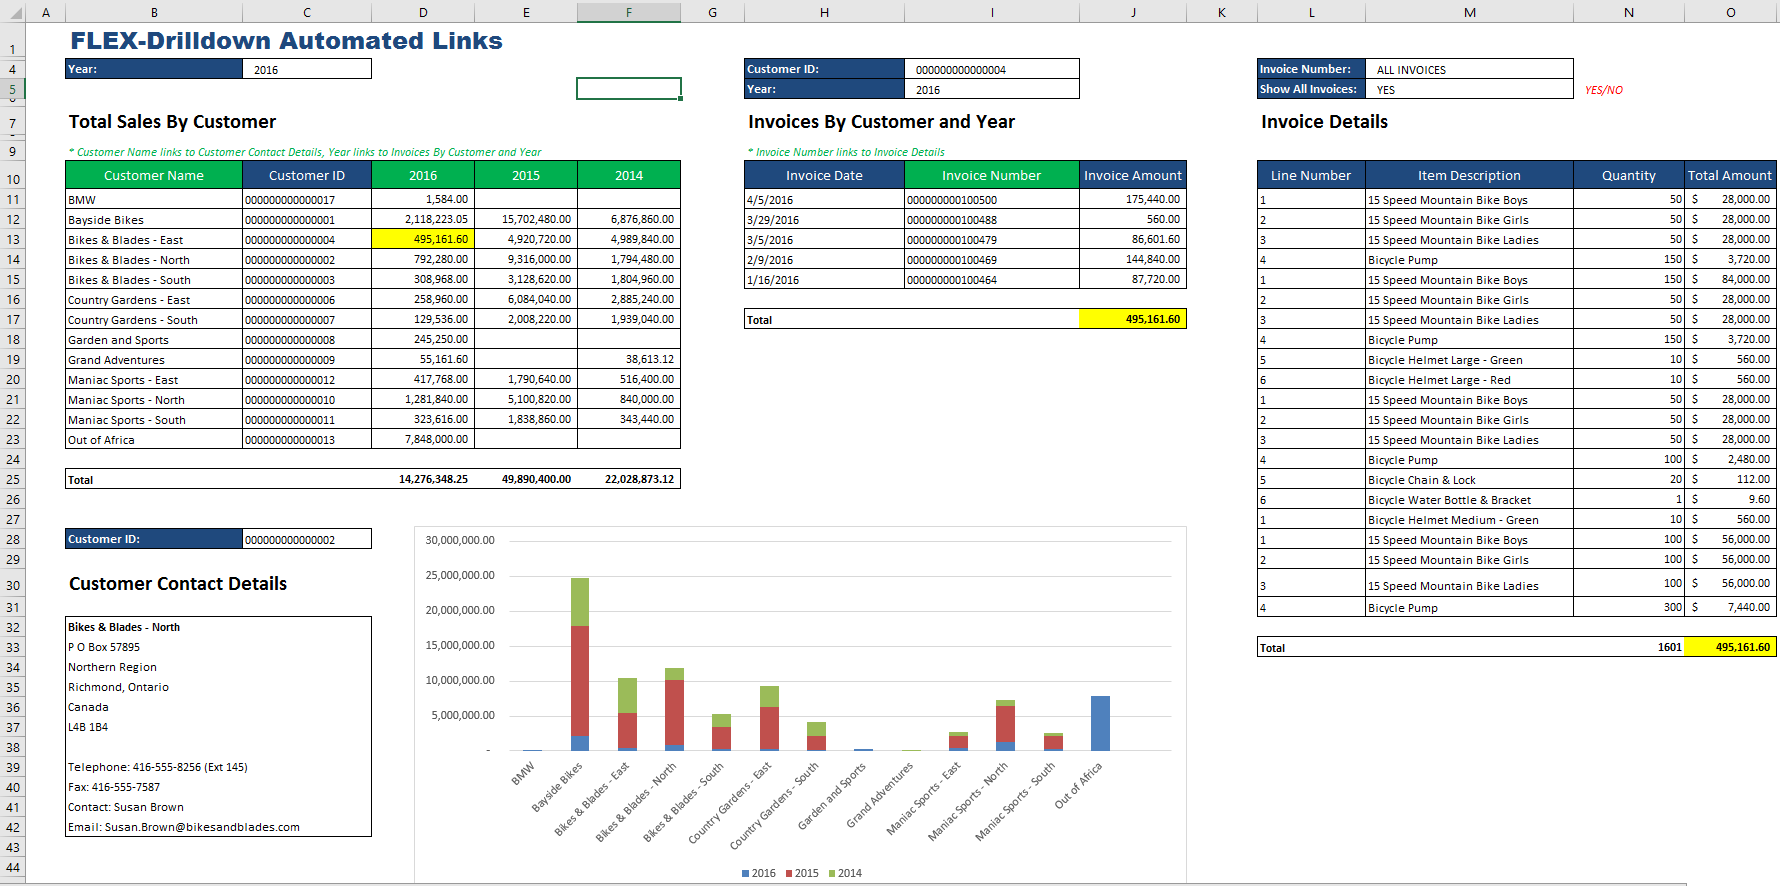Click the Customer Name table header
Screen dimensions: 1780x886
[154, 175]
